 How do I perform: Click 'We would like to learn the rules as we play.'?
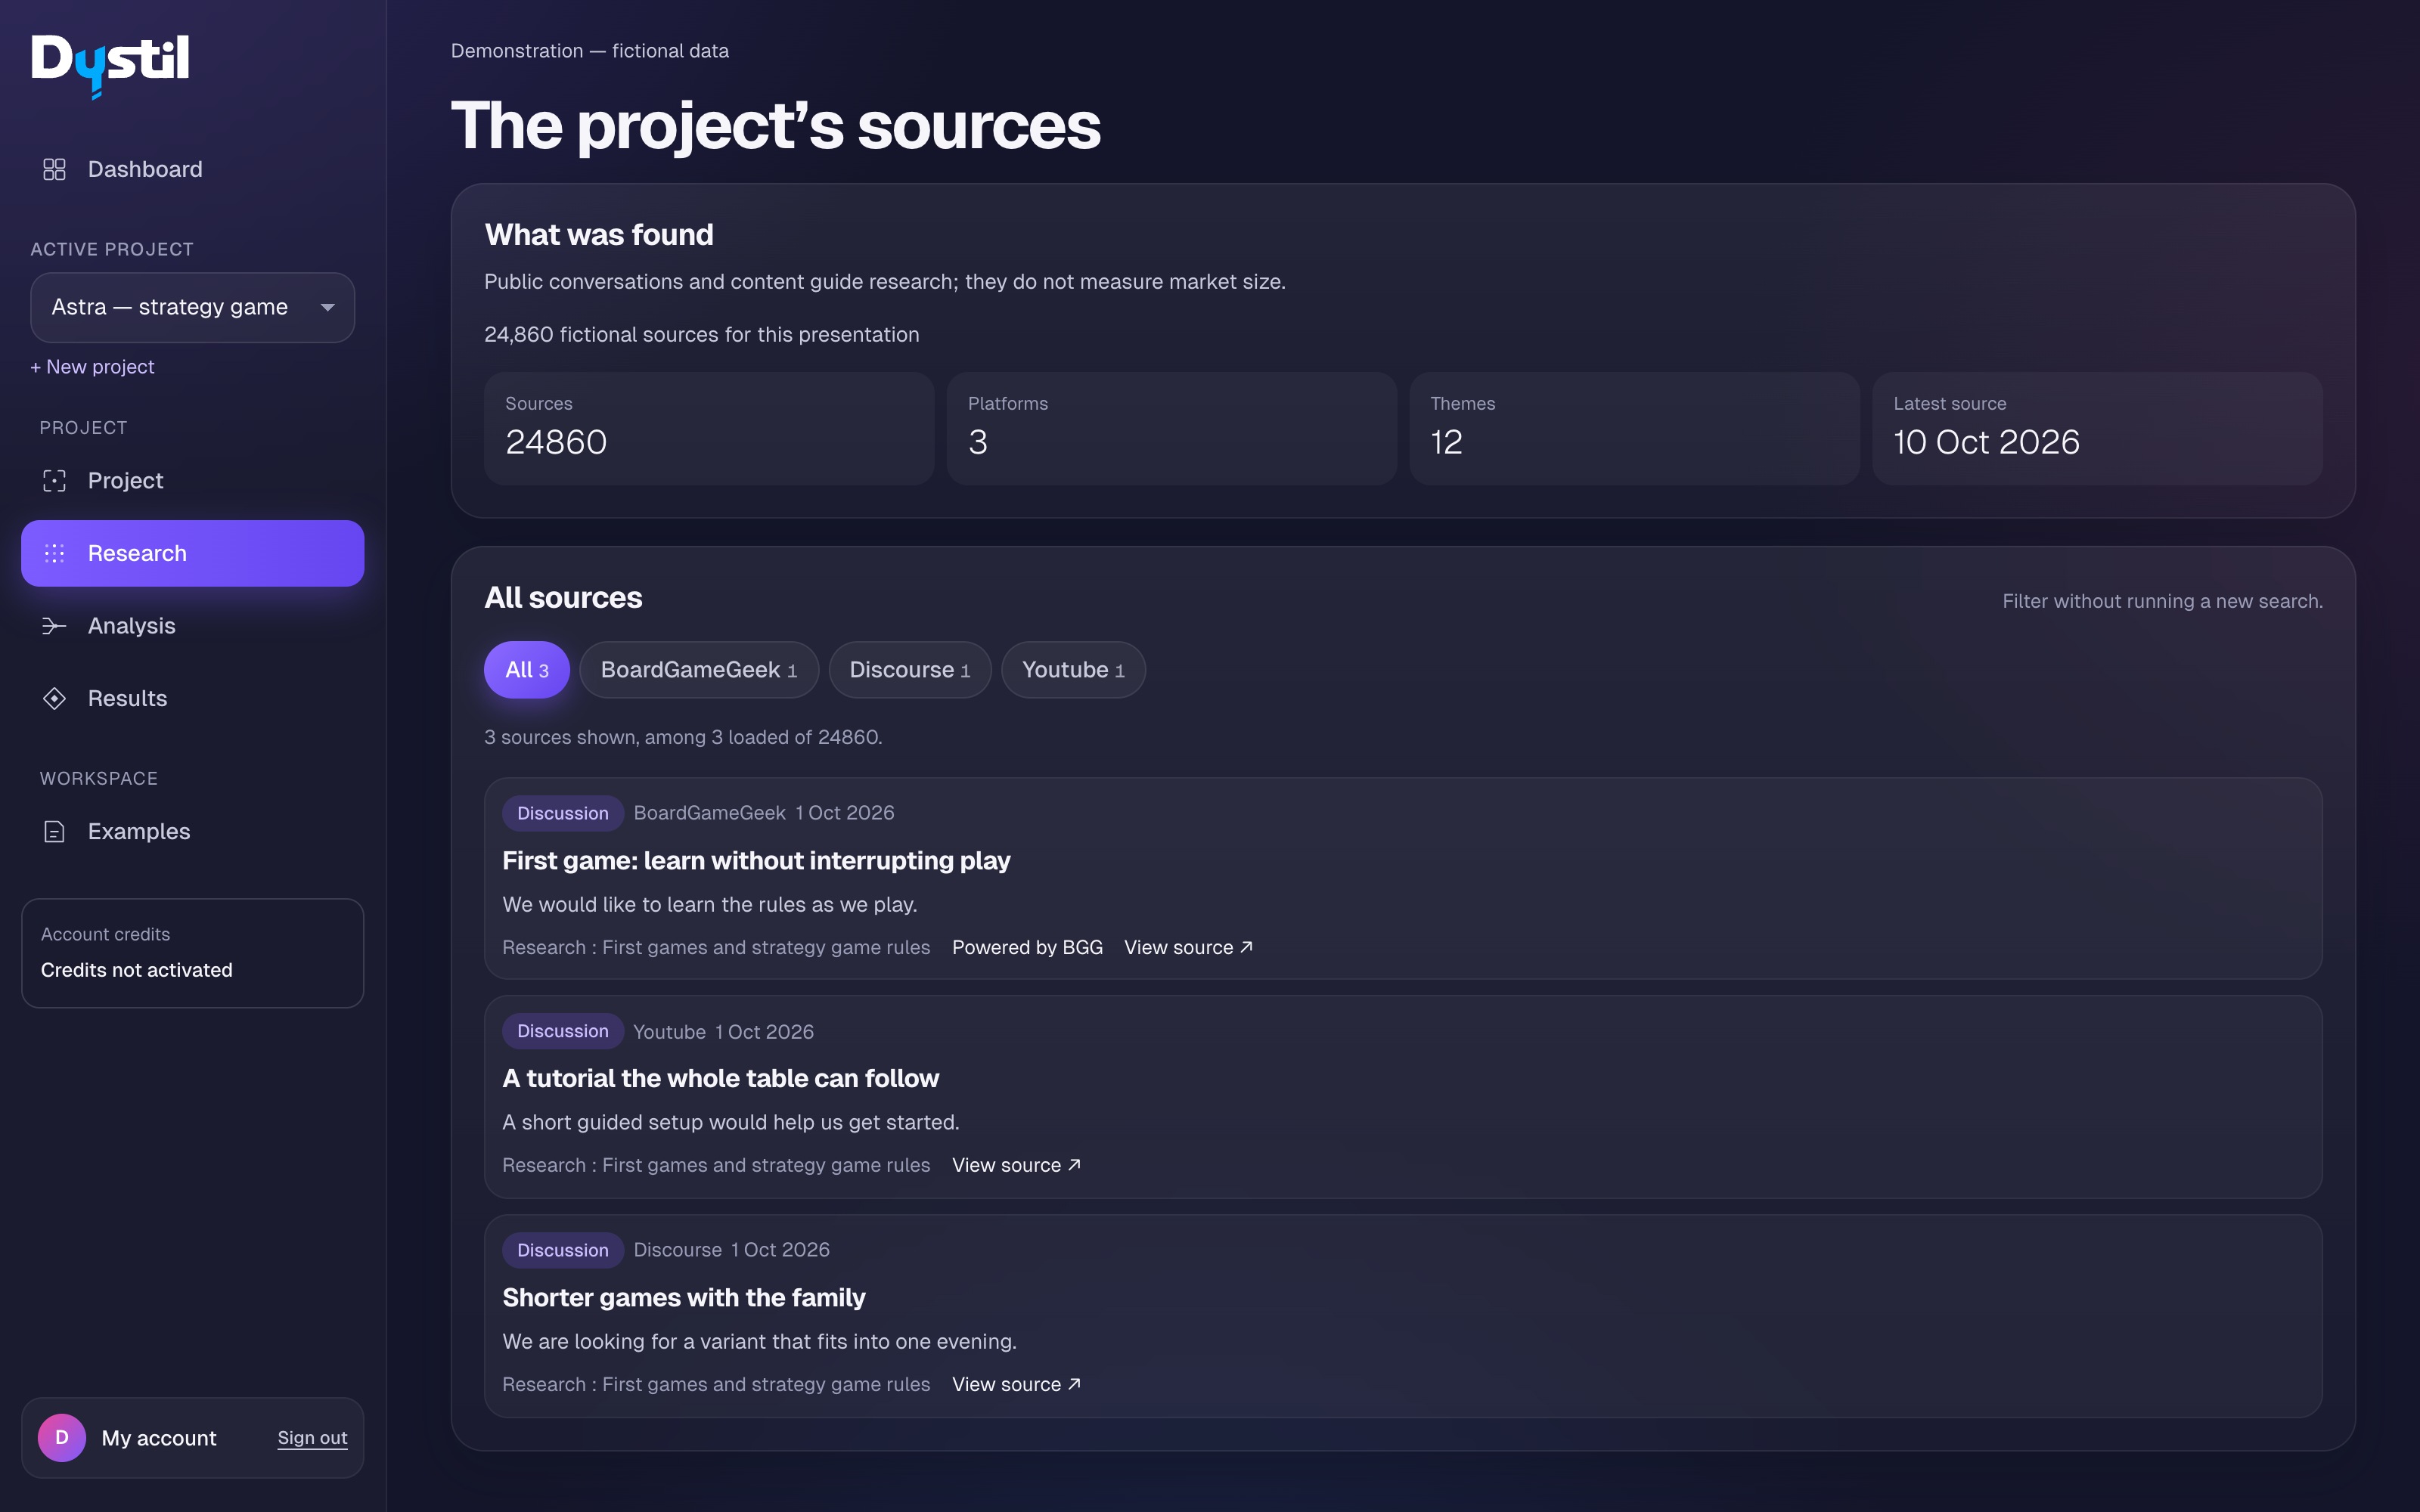[x=709, y=905]
